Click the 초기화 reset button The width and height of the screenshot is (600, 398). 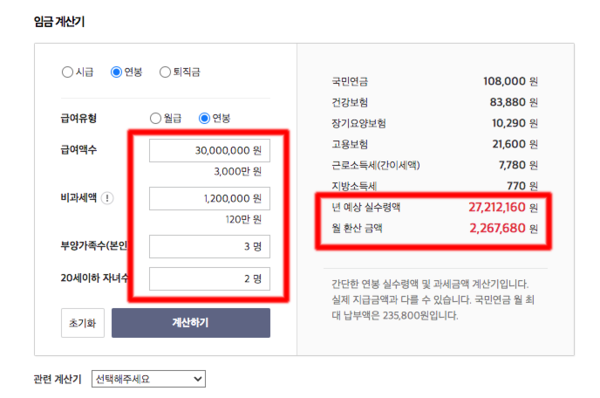pyautogui.click(x=83, y=323)
